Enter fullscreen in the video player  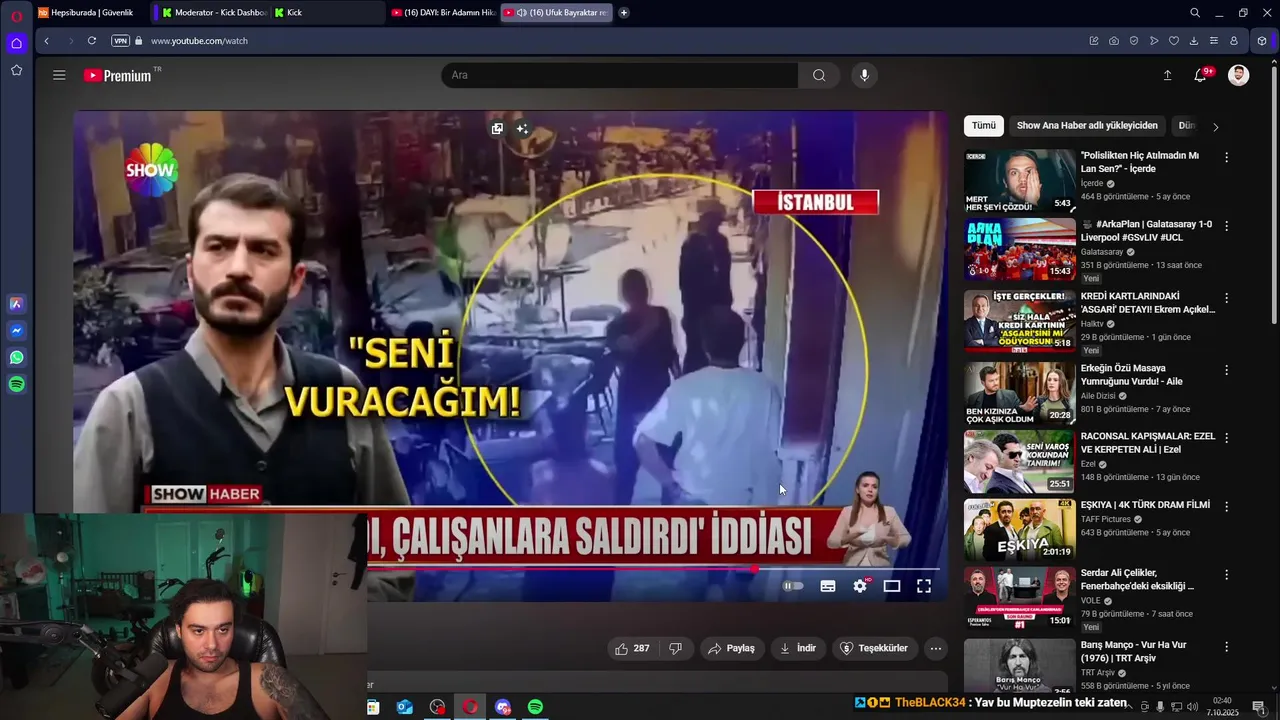[x=924, y=586]
